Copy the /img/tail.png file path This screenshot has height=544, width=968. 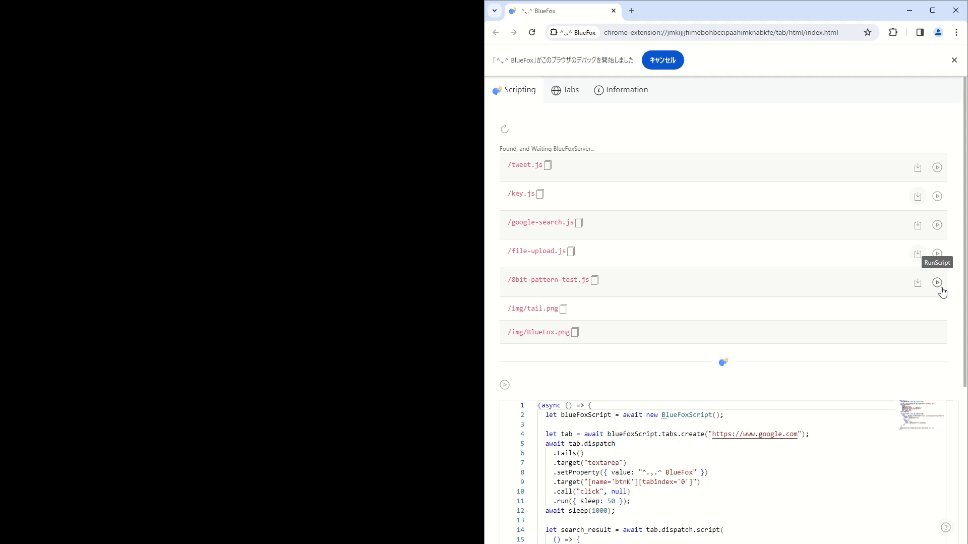(x=563, y=309)
